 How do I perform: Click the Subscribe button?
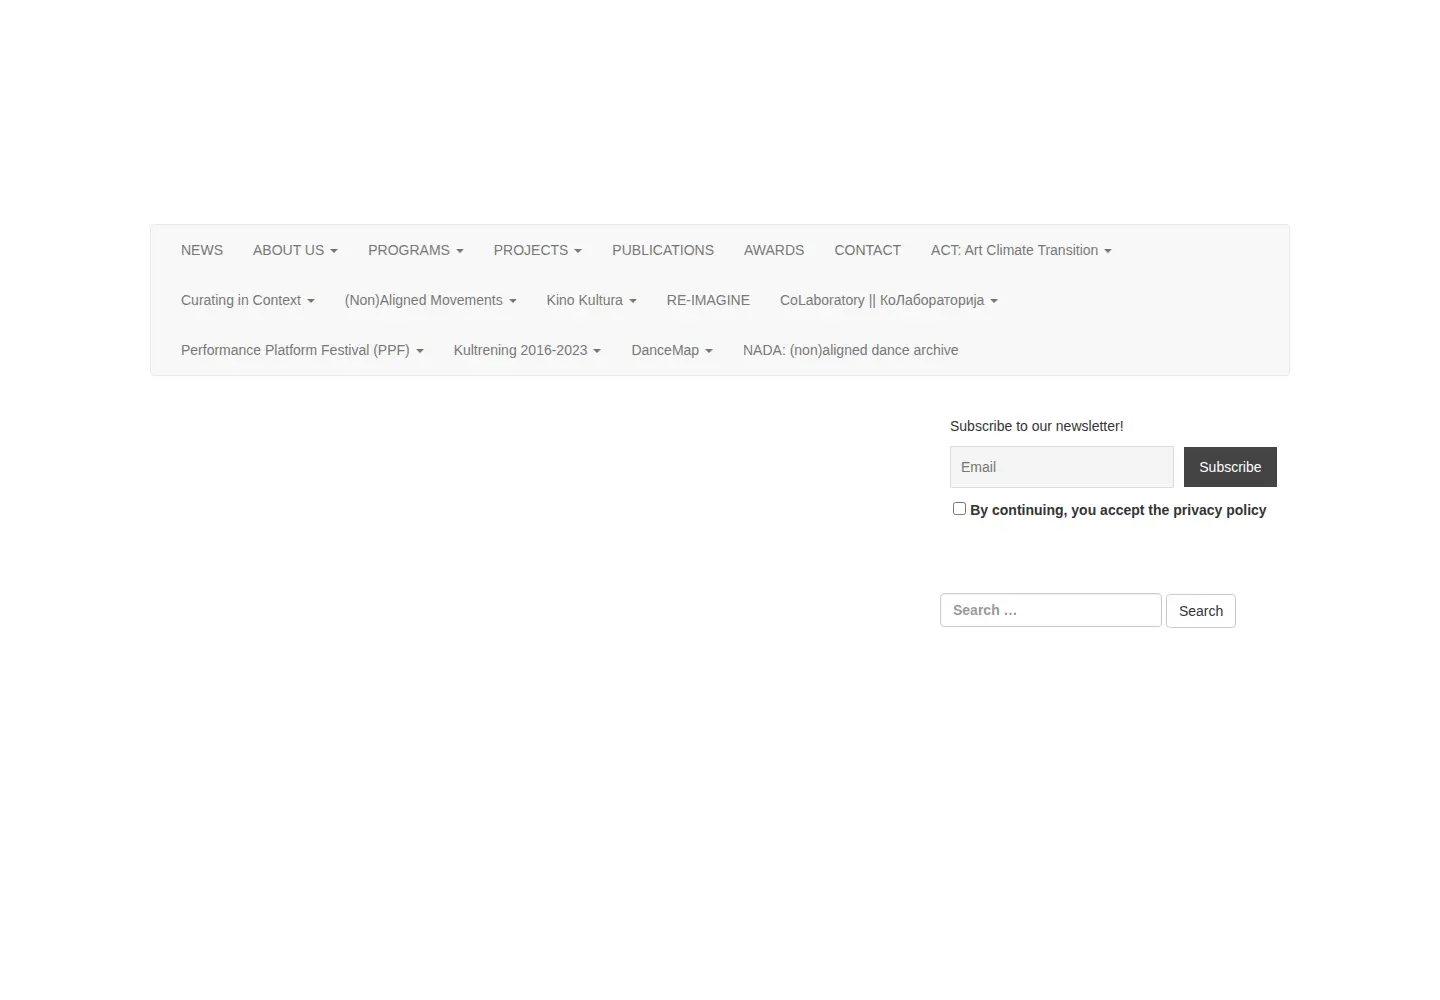tap(1230, 467)
